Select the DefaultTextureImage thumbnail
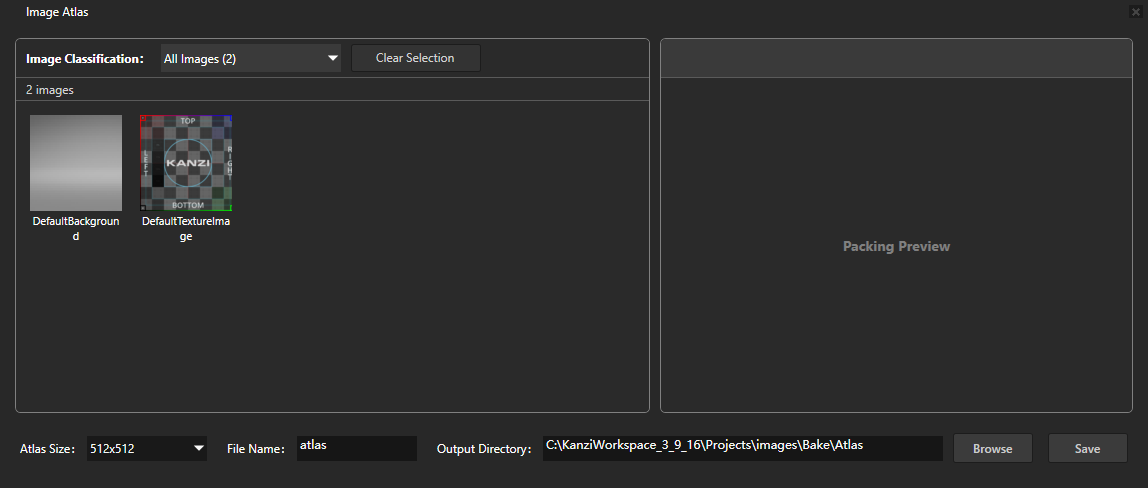This screenshot has width=1148, height=488. (x=186, y=162)
